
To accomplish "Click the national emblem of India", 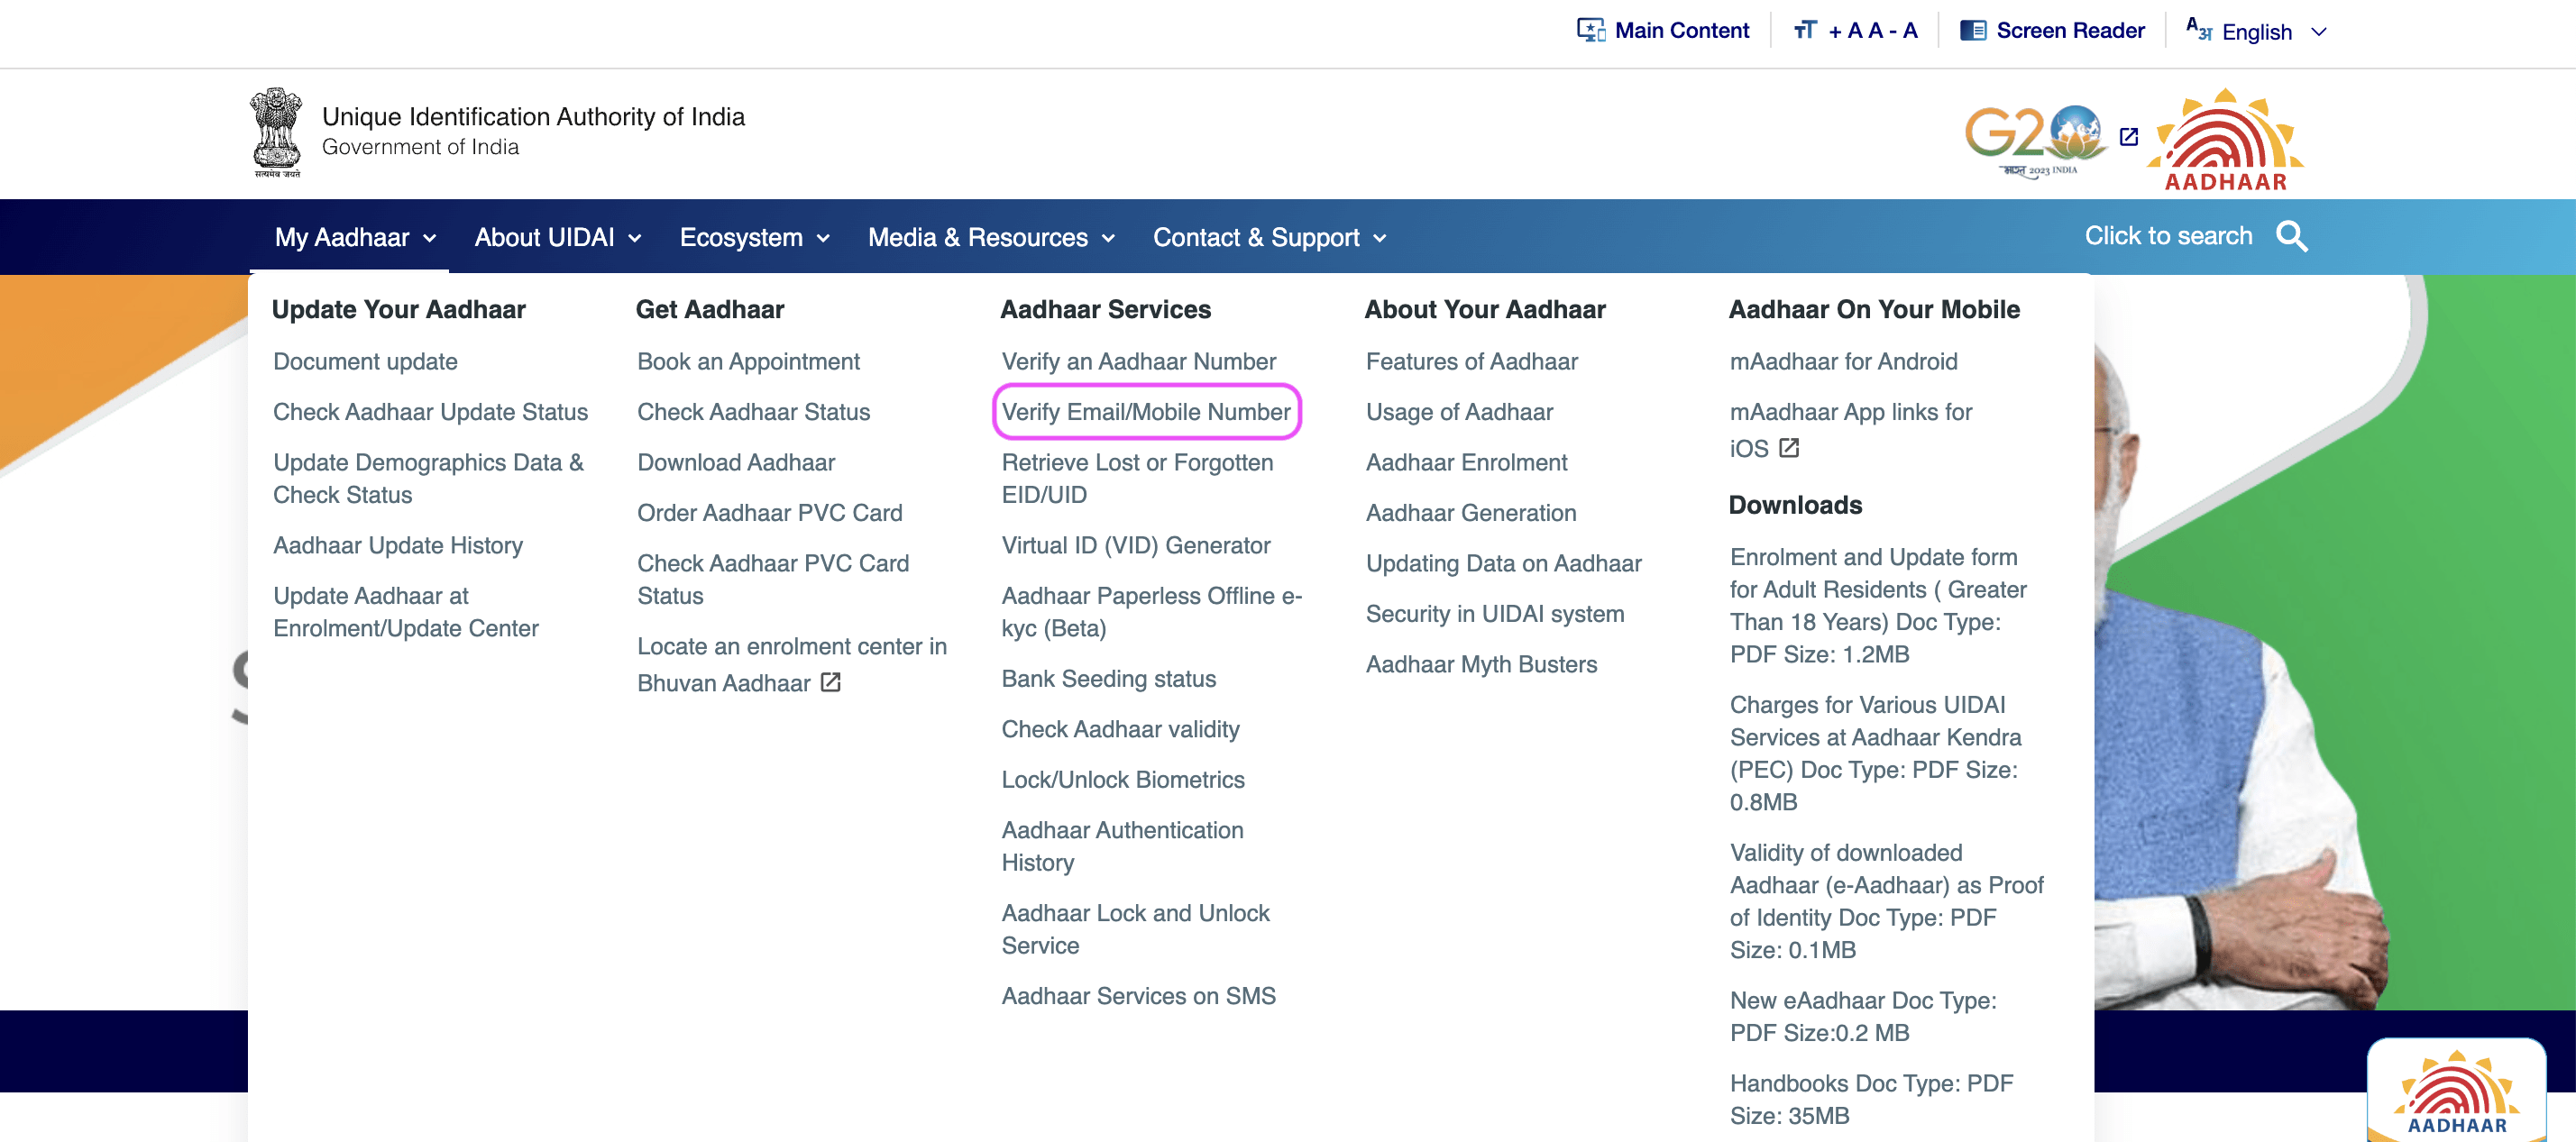I will click(x=277, y=132).
